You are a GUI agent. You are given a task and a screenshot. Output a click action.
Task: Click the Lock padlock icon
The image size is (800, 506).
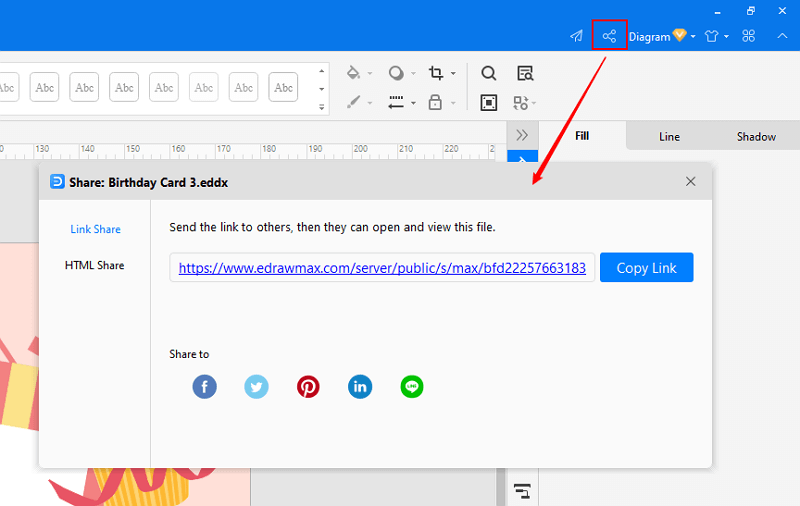[435, 102]
